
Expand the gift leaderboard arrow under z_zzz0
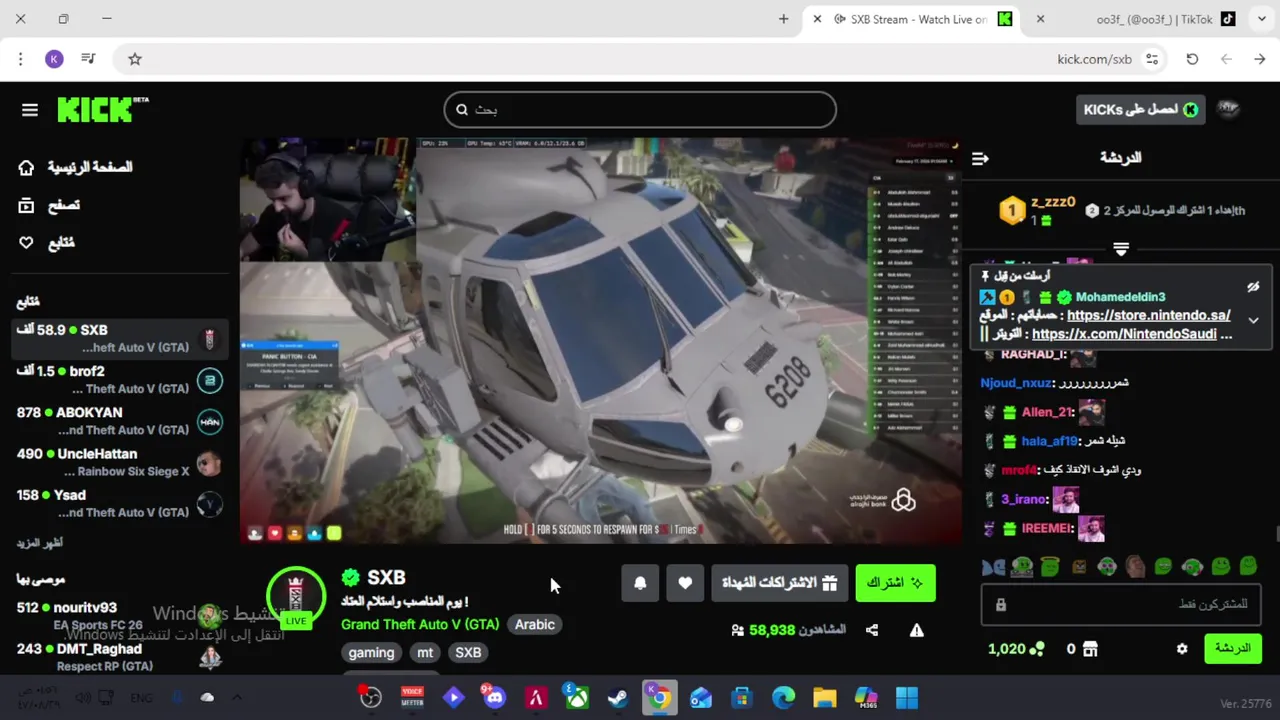click(x=1121, y=249)
